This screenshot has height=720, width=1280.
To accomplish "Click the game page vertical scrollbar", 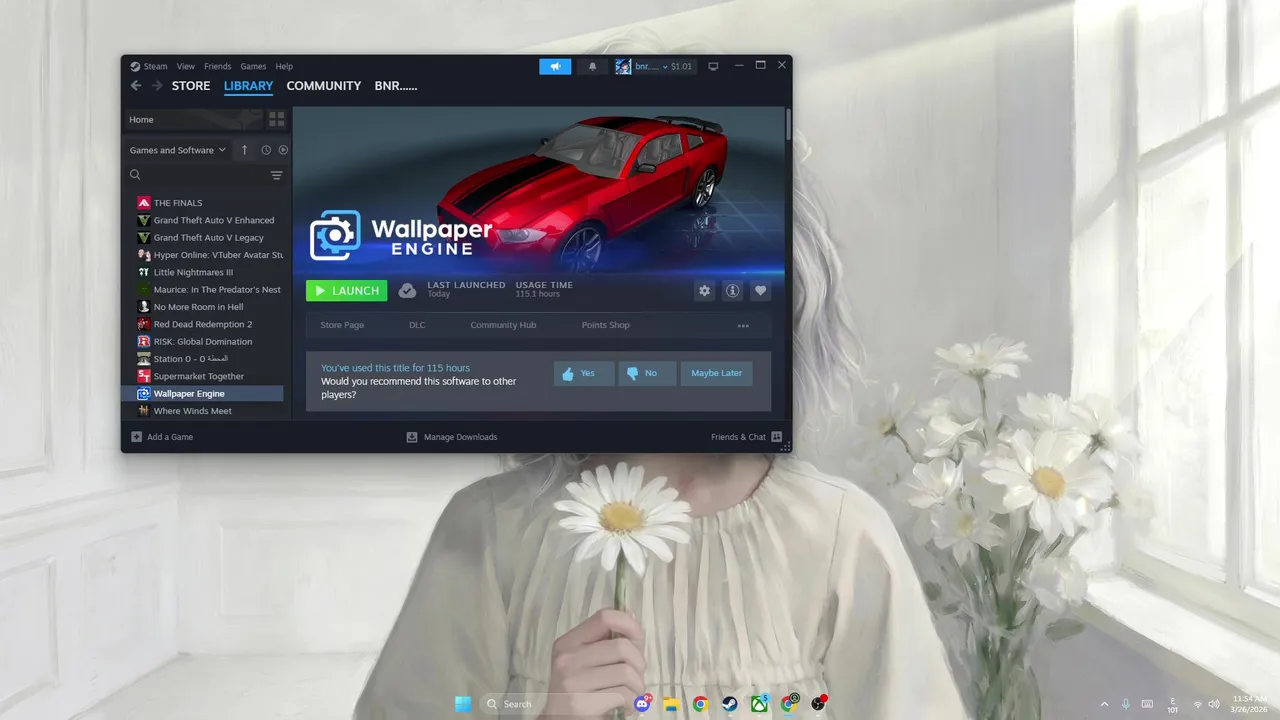I will point(788,125).
